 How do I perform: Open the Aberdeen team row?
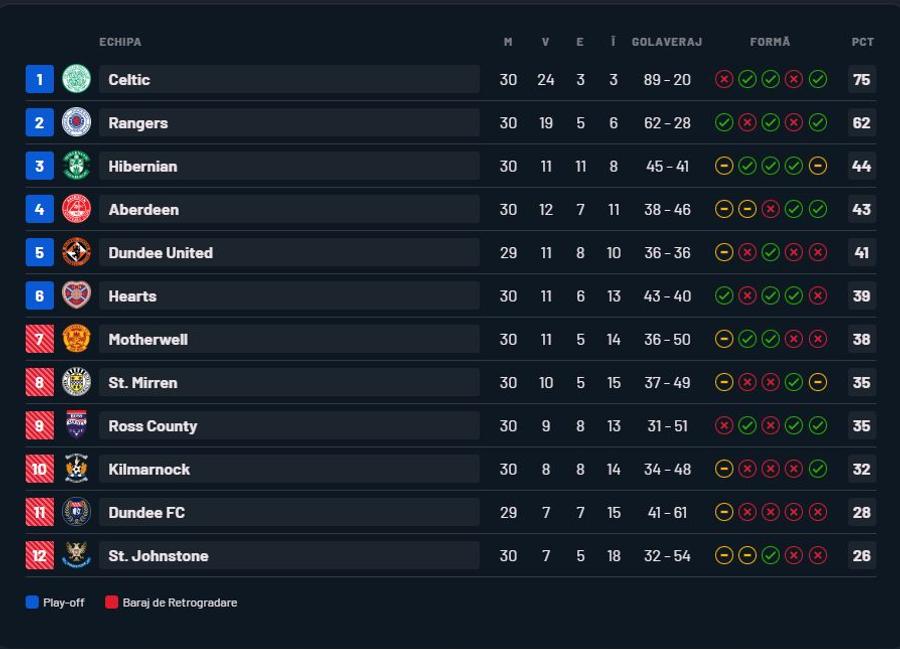[x=289, y=209]
